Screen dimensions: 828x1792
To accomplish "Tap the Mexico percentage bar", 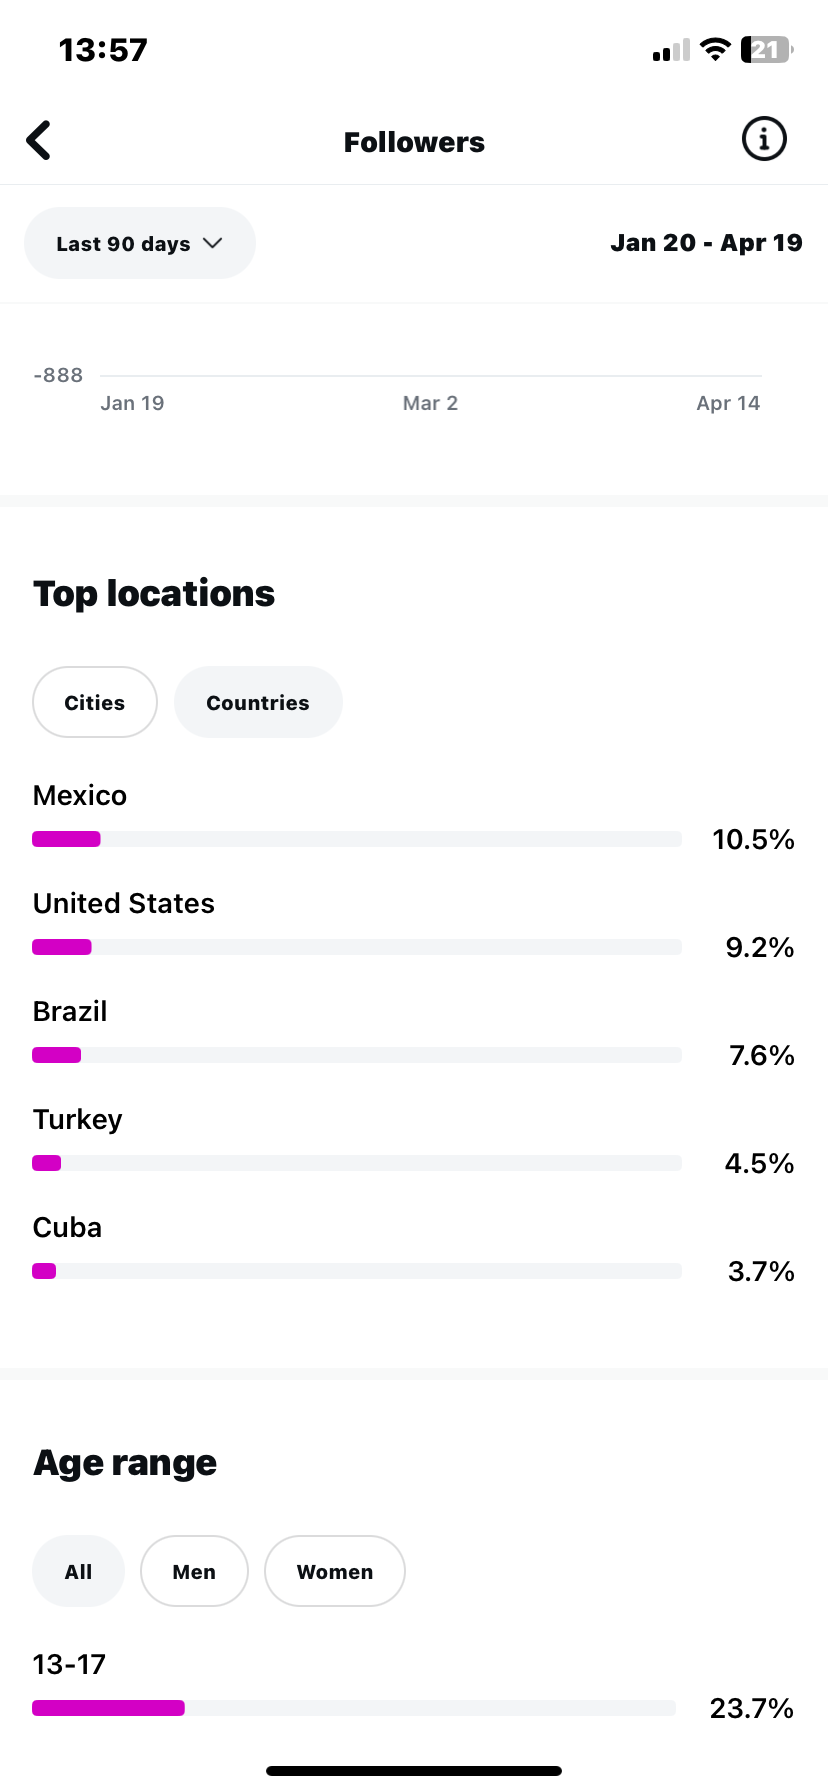I will pyautogui.click(x=357, y=839).
